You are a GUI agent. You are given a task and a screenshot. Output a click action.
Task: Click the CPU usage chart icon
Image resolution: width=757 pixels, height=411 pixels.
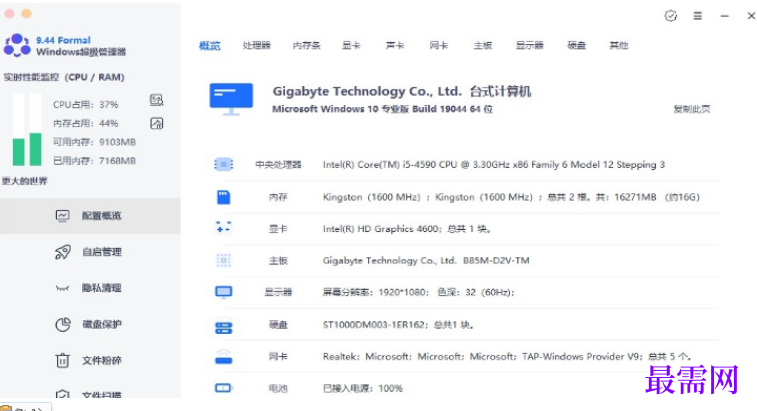click(156, 100)
